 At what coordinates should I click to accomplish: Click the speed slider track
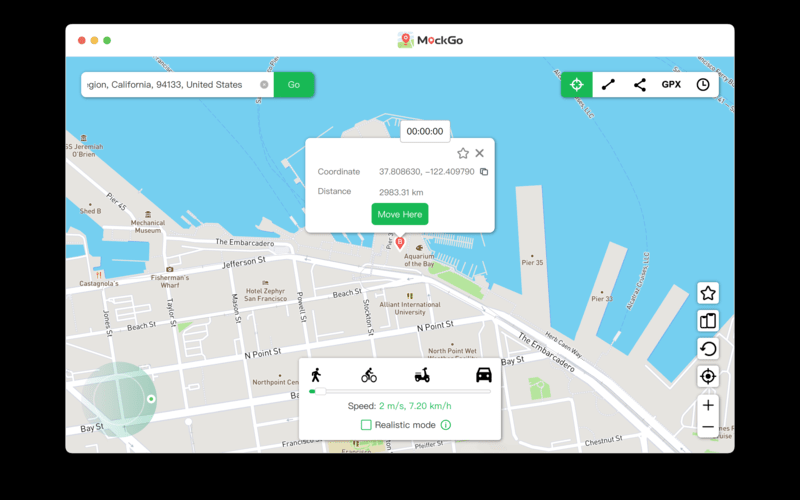point(400,392)
